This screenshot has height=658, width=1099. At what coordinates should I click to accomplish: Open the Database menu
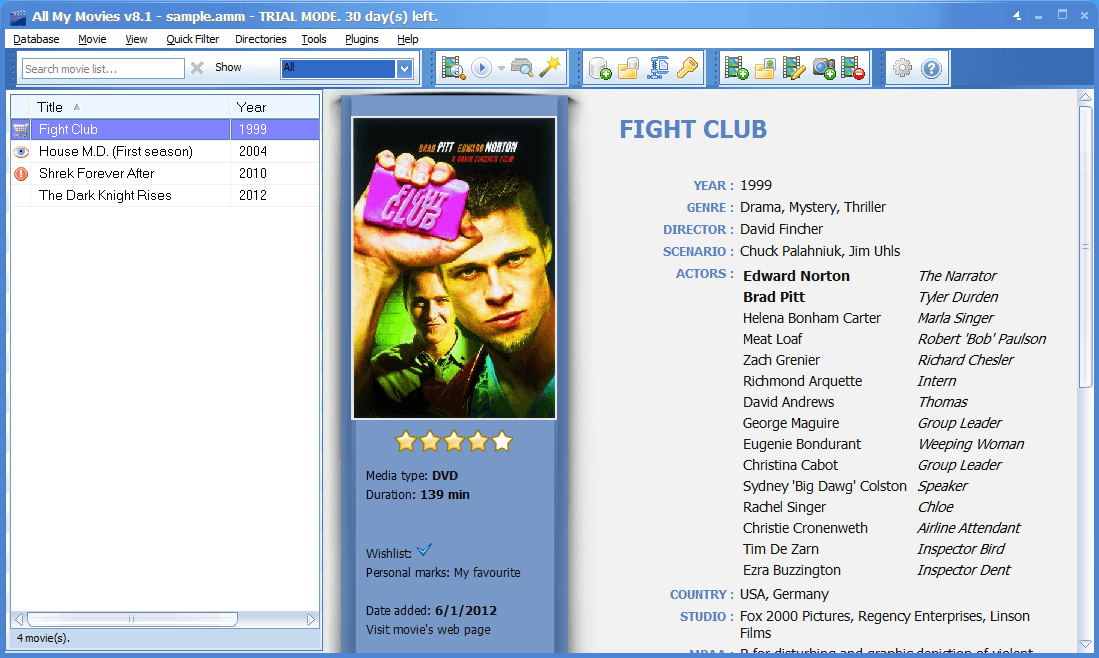(x=36, y=39)
